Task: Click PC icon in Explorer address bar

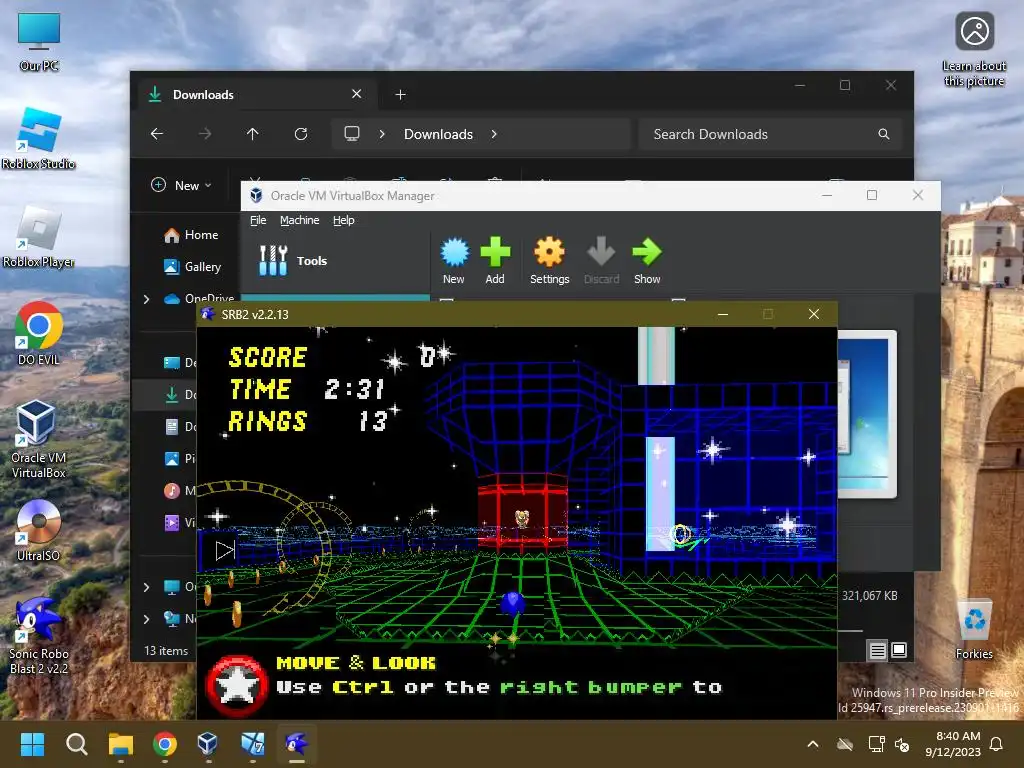Action: point(352,134)
